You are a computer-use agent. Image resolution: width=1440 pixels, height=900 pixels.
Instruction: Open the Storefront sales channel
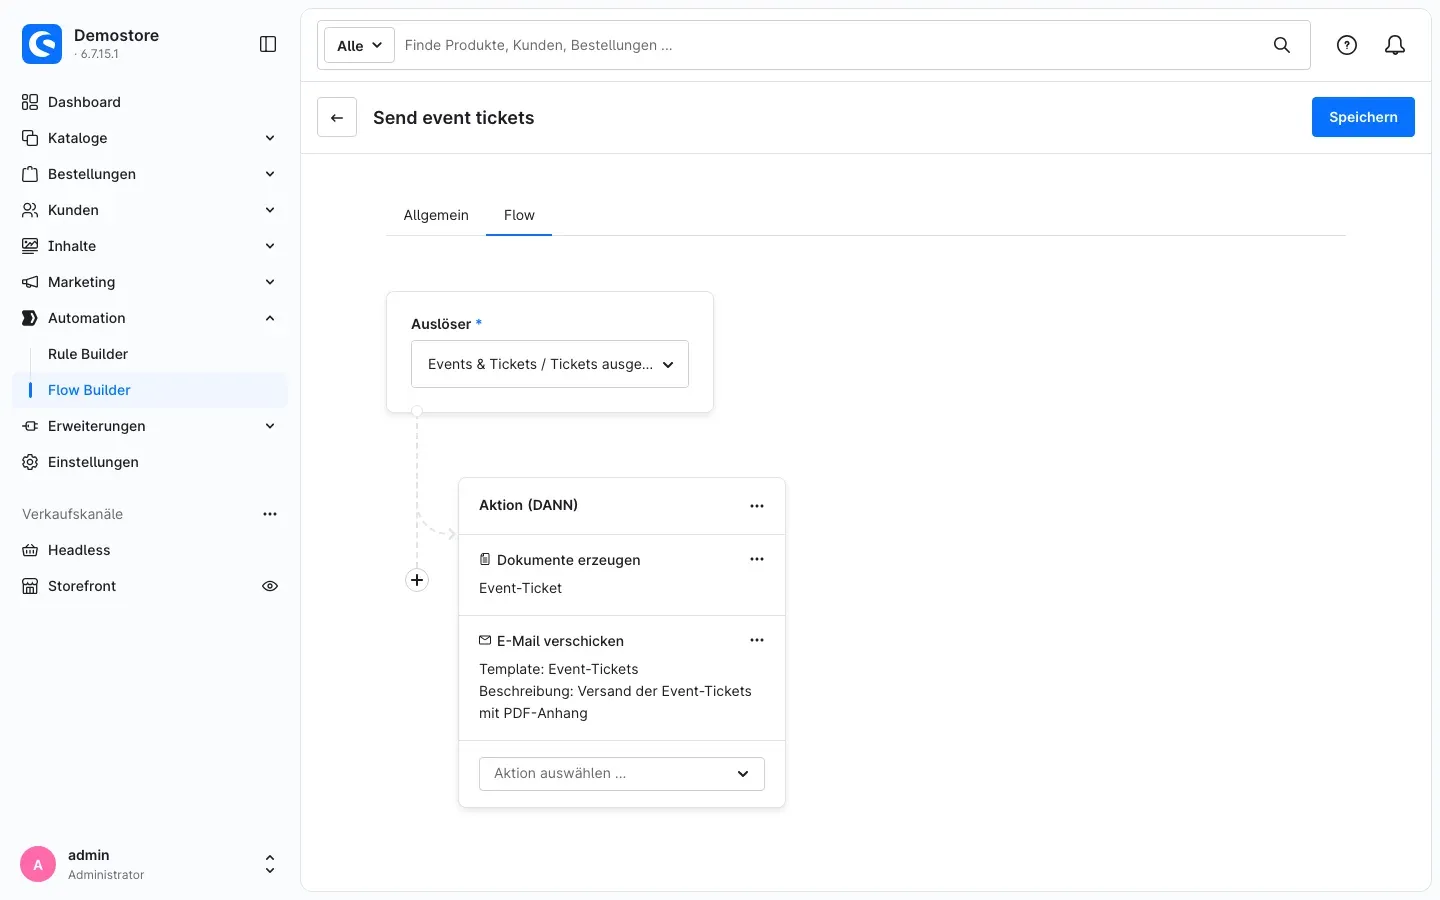[x=82, y=586]
